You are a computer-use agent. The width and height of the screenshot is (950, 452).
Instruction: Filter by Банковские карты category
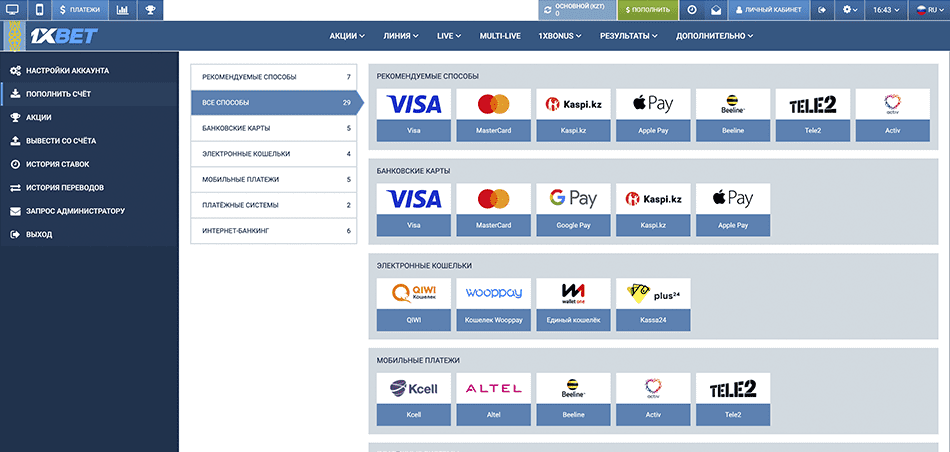[x=274, y=128]
